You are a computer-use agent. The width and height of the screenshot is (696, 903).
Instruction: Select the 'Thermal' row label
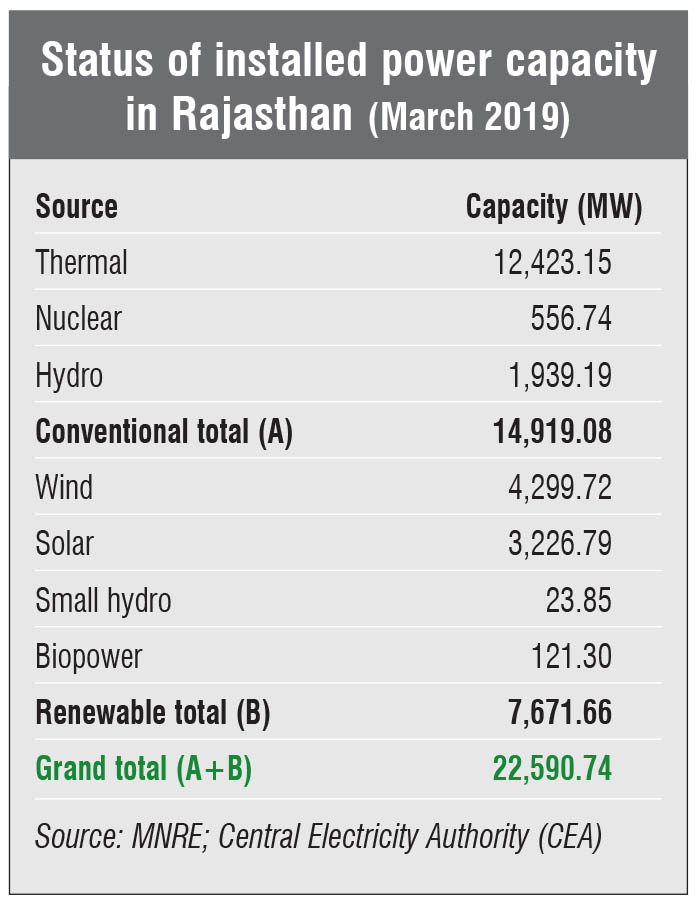coord(81,263)
